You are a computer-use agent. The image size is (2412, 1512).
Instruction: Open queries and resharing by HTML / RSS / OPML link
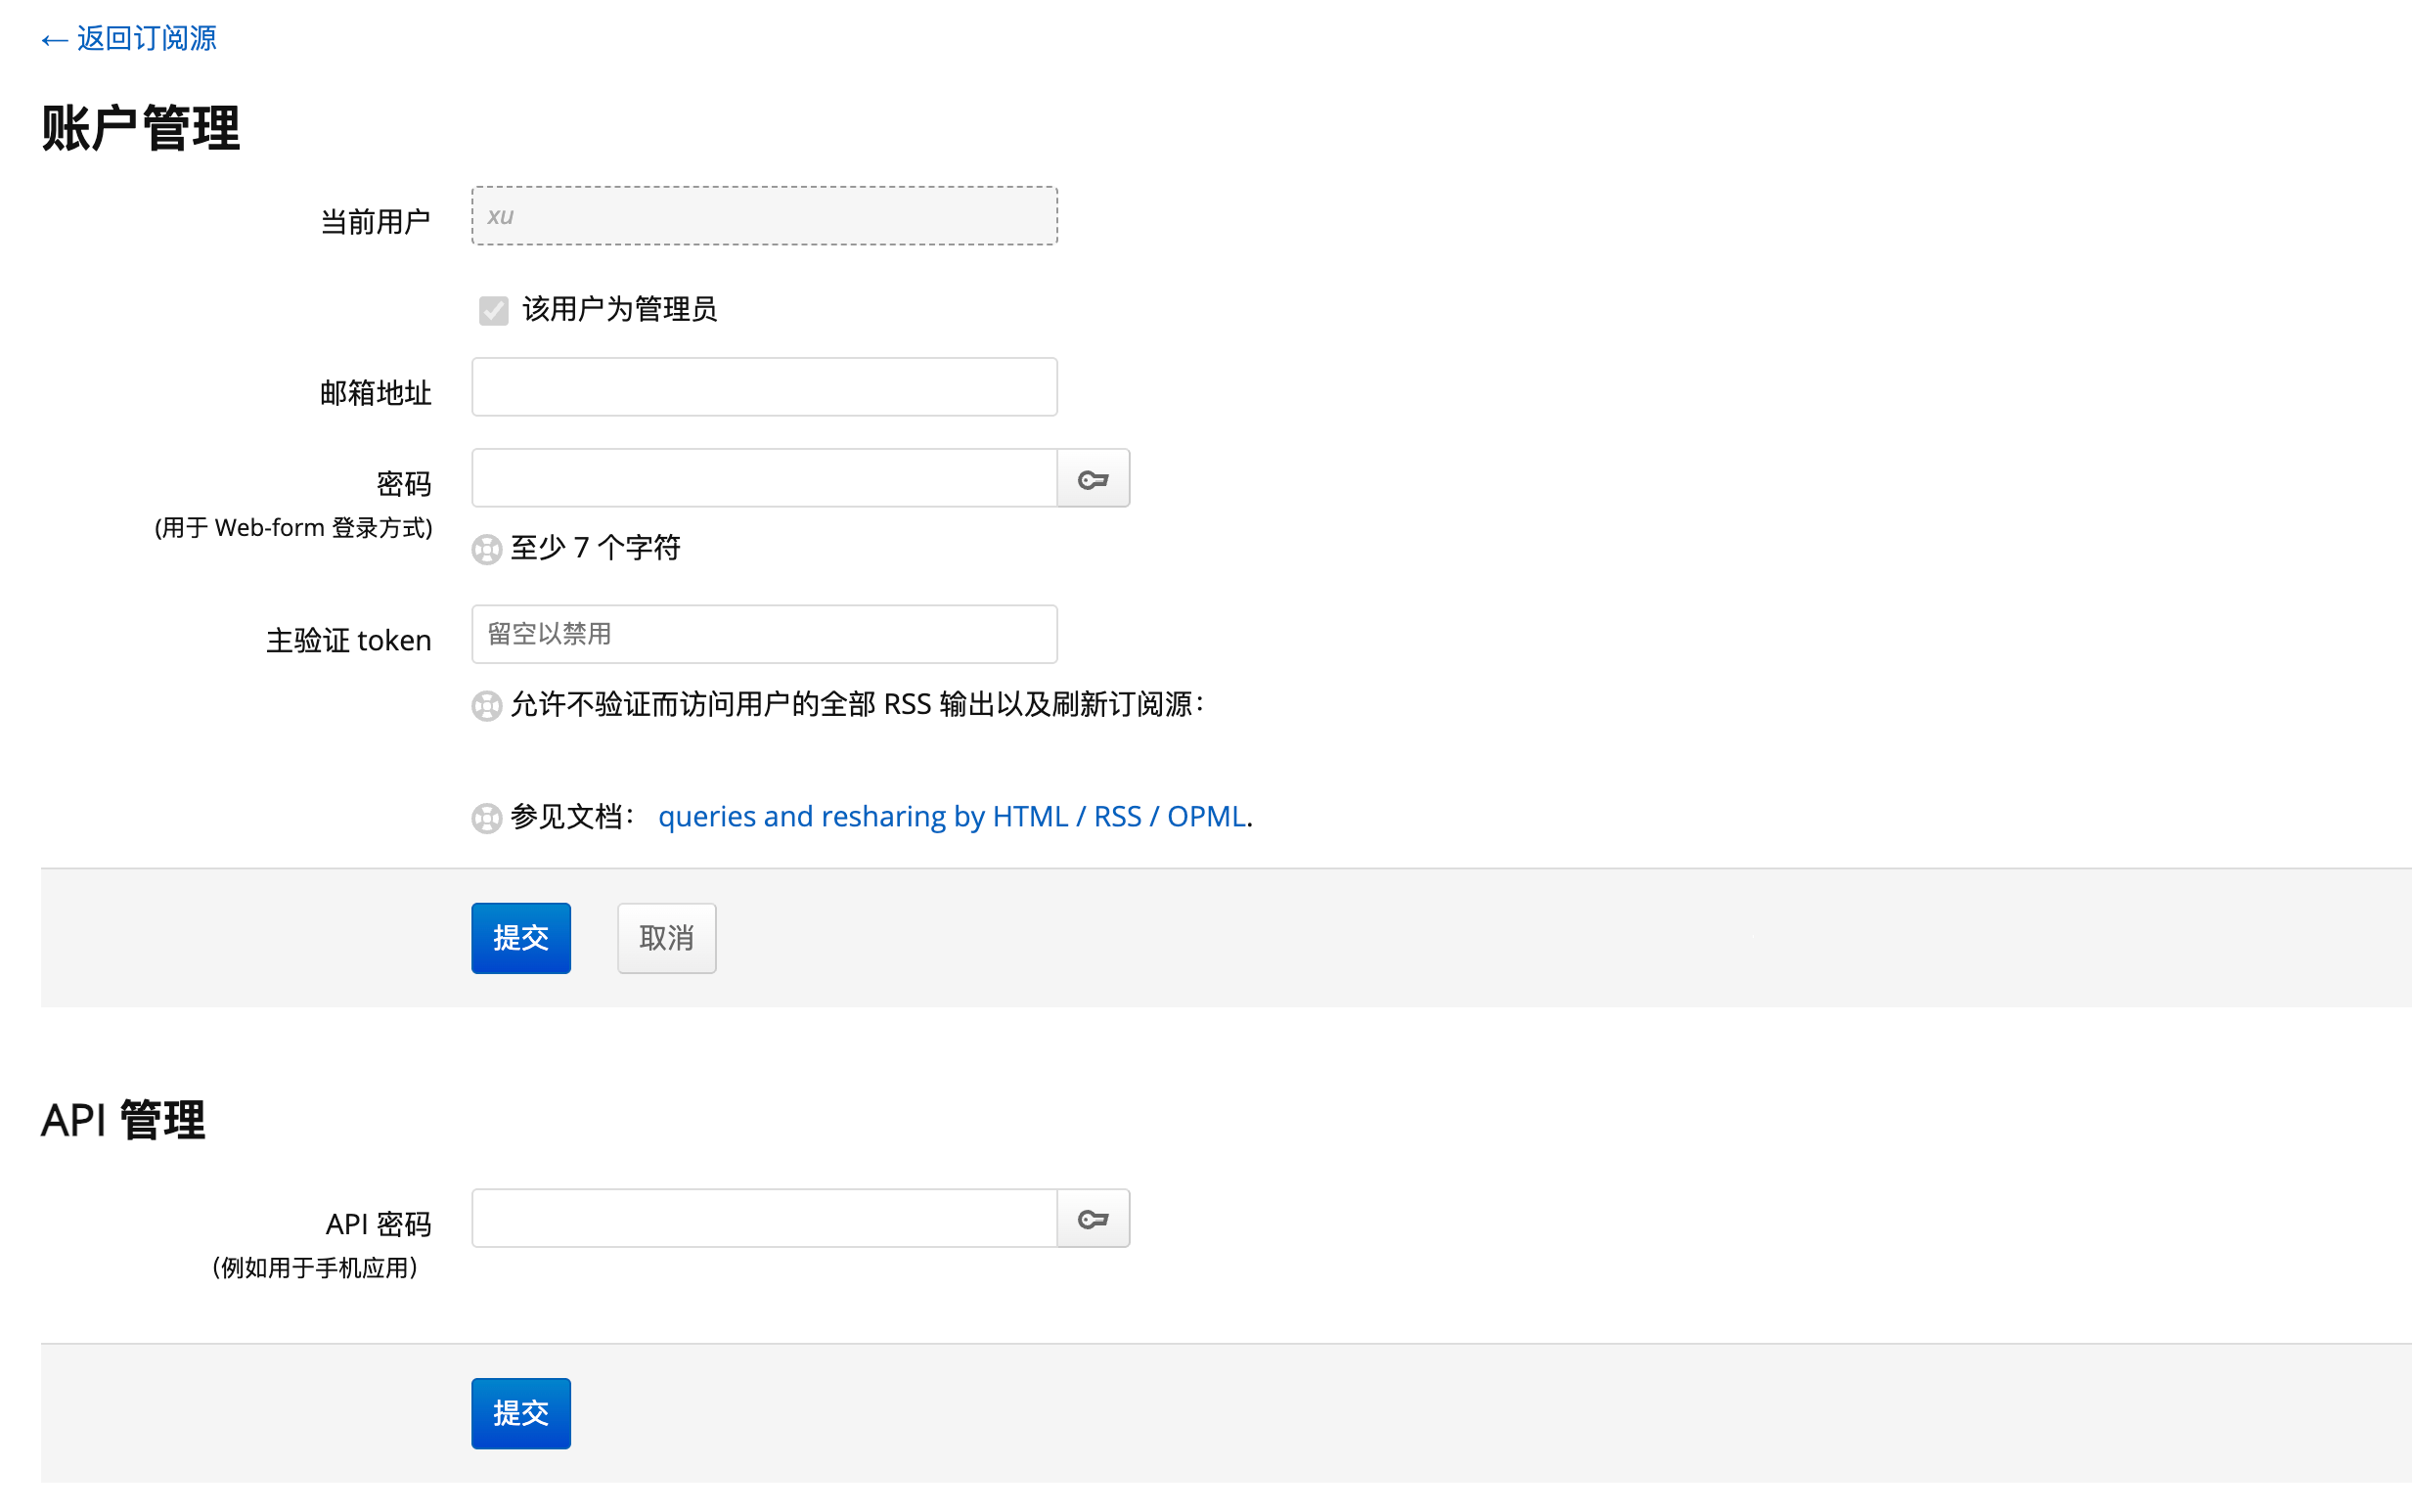coord(951,816)
